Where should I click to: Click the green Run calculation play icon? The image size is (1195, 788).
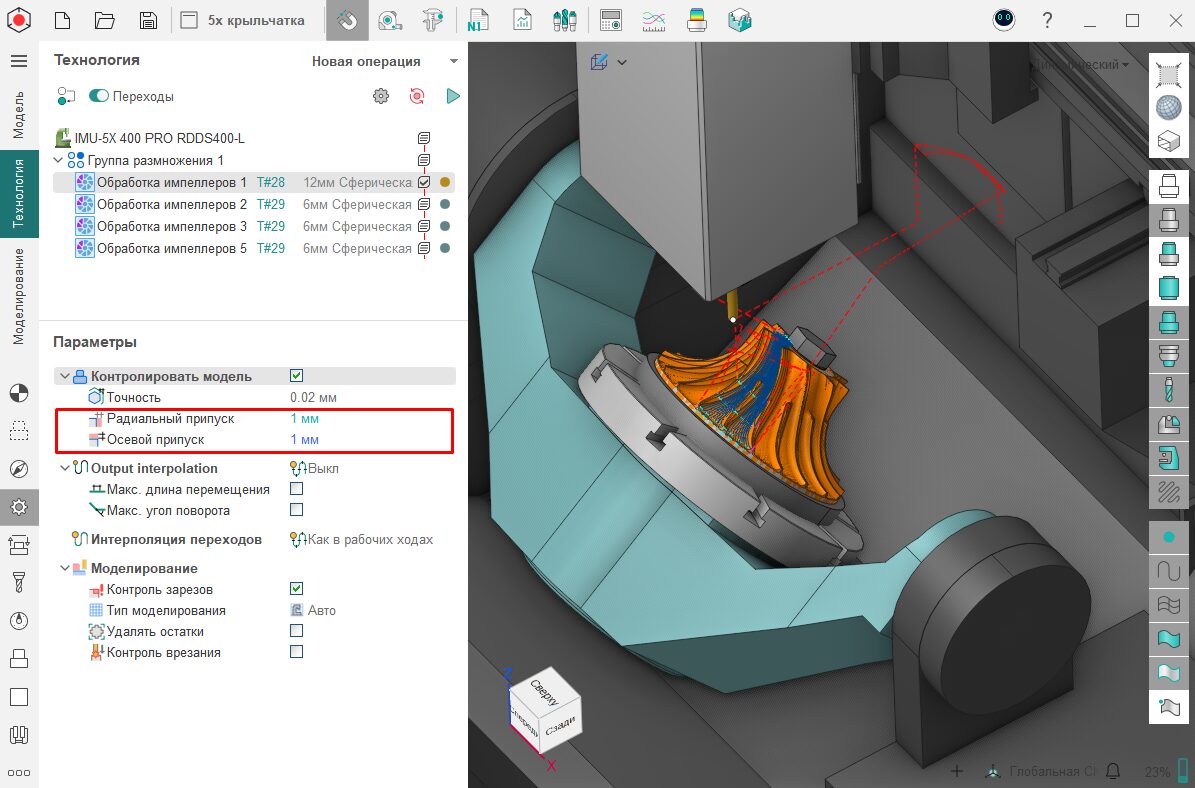453,96
